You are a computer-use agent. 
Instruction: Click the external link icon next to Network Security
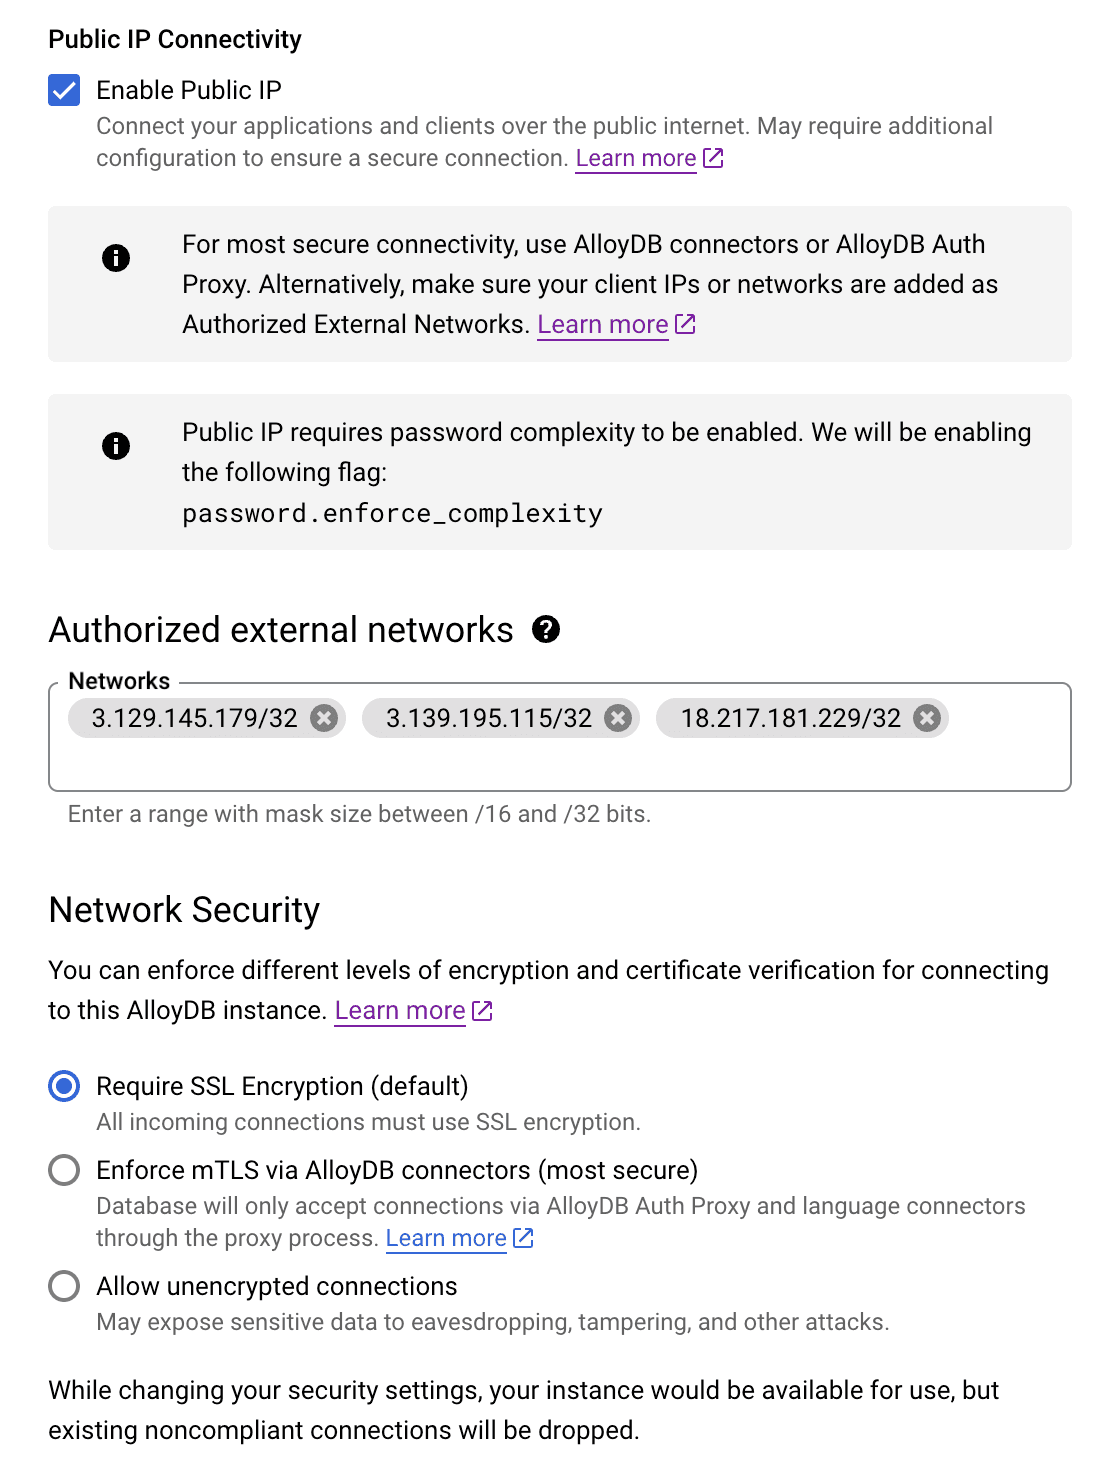click(480, 1011)
